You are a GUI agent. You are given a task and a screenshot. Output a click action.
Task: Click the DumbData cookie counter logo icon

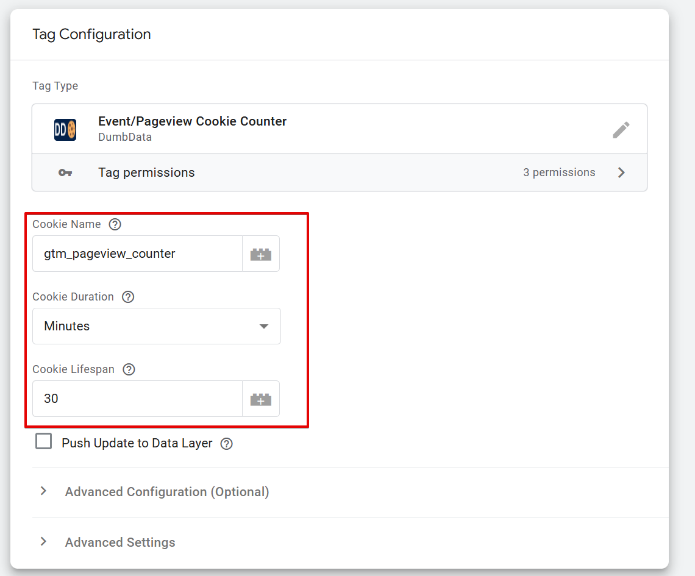tap(65, 130)
